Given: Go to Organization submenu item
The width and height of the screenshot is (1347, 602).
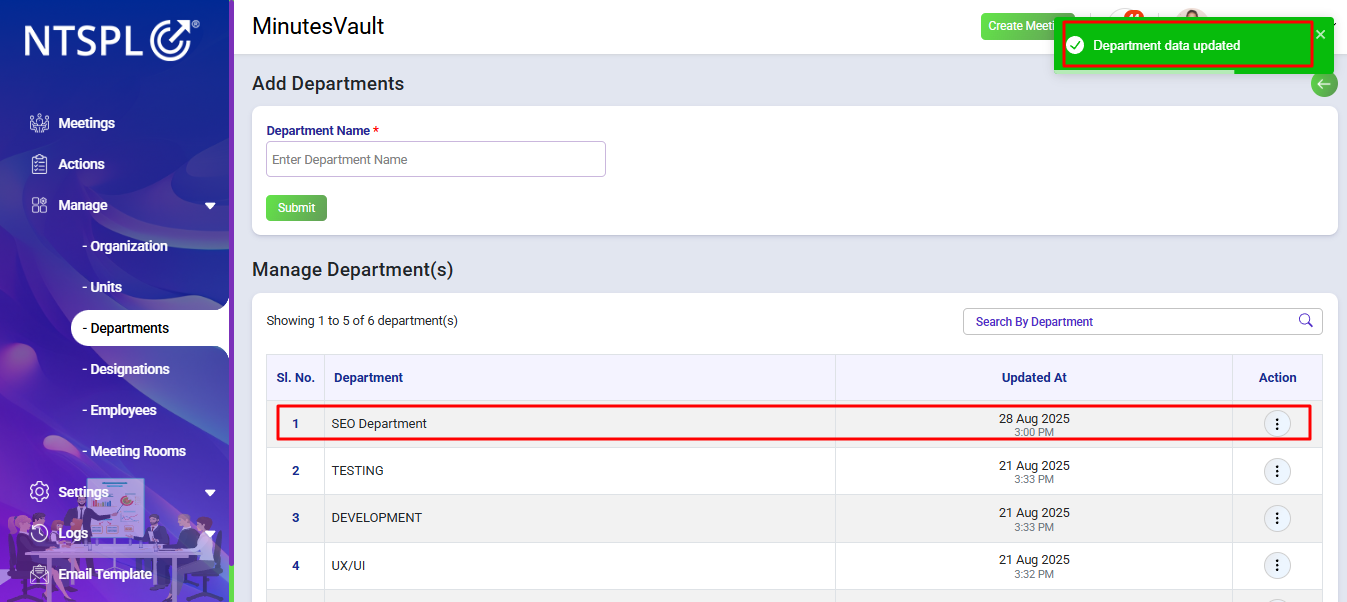Looking at the screenshot, I should 125,246.
